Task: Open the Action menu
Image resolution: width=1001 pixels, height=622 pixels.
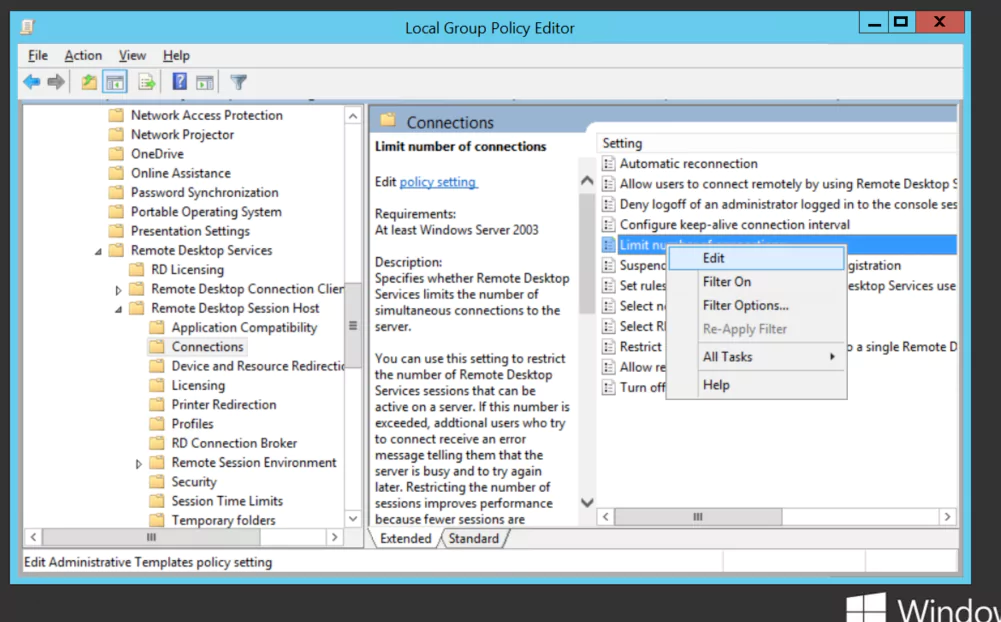Action: (x=83, y=56)
